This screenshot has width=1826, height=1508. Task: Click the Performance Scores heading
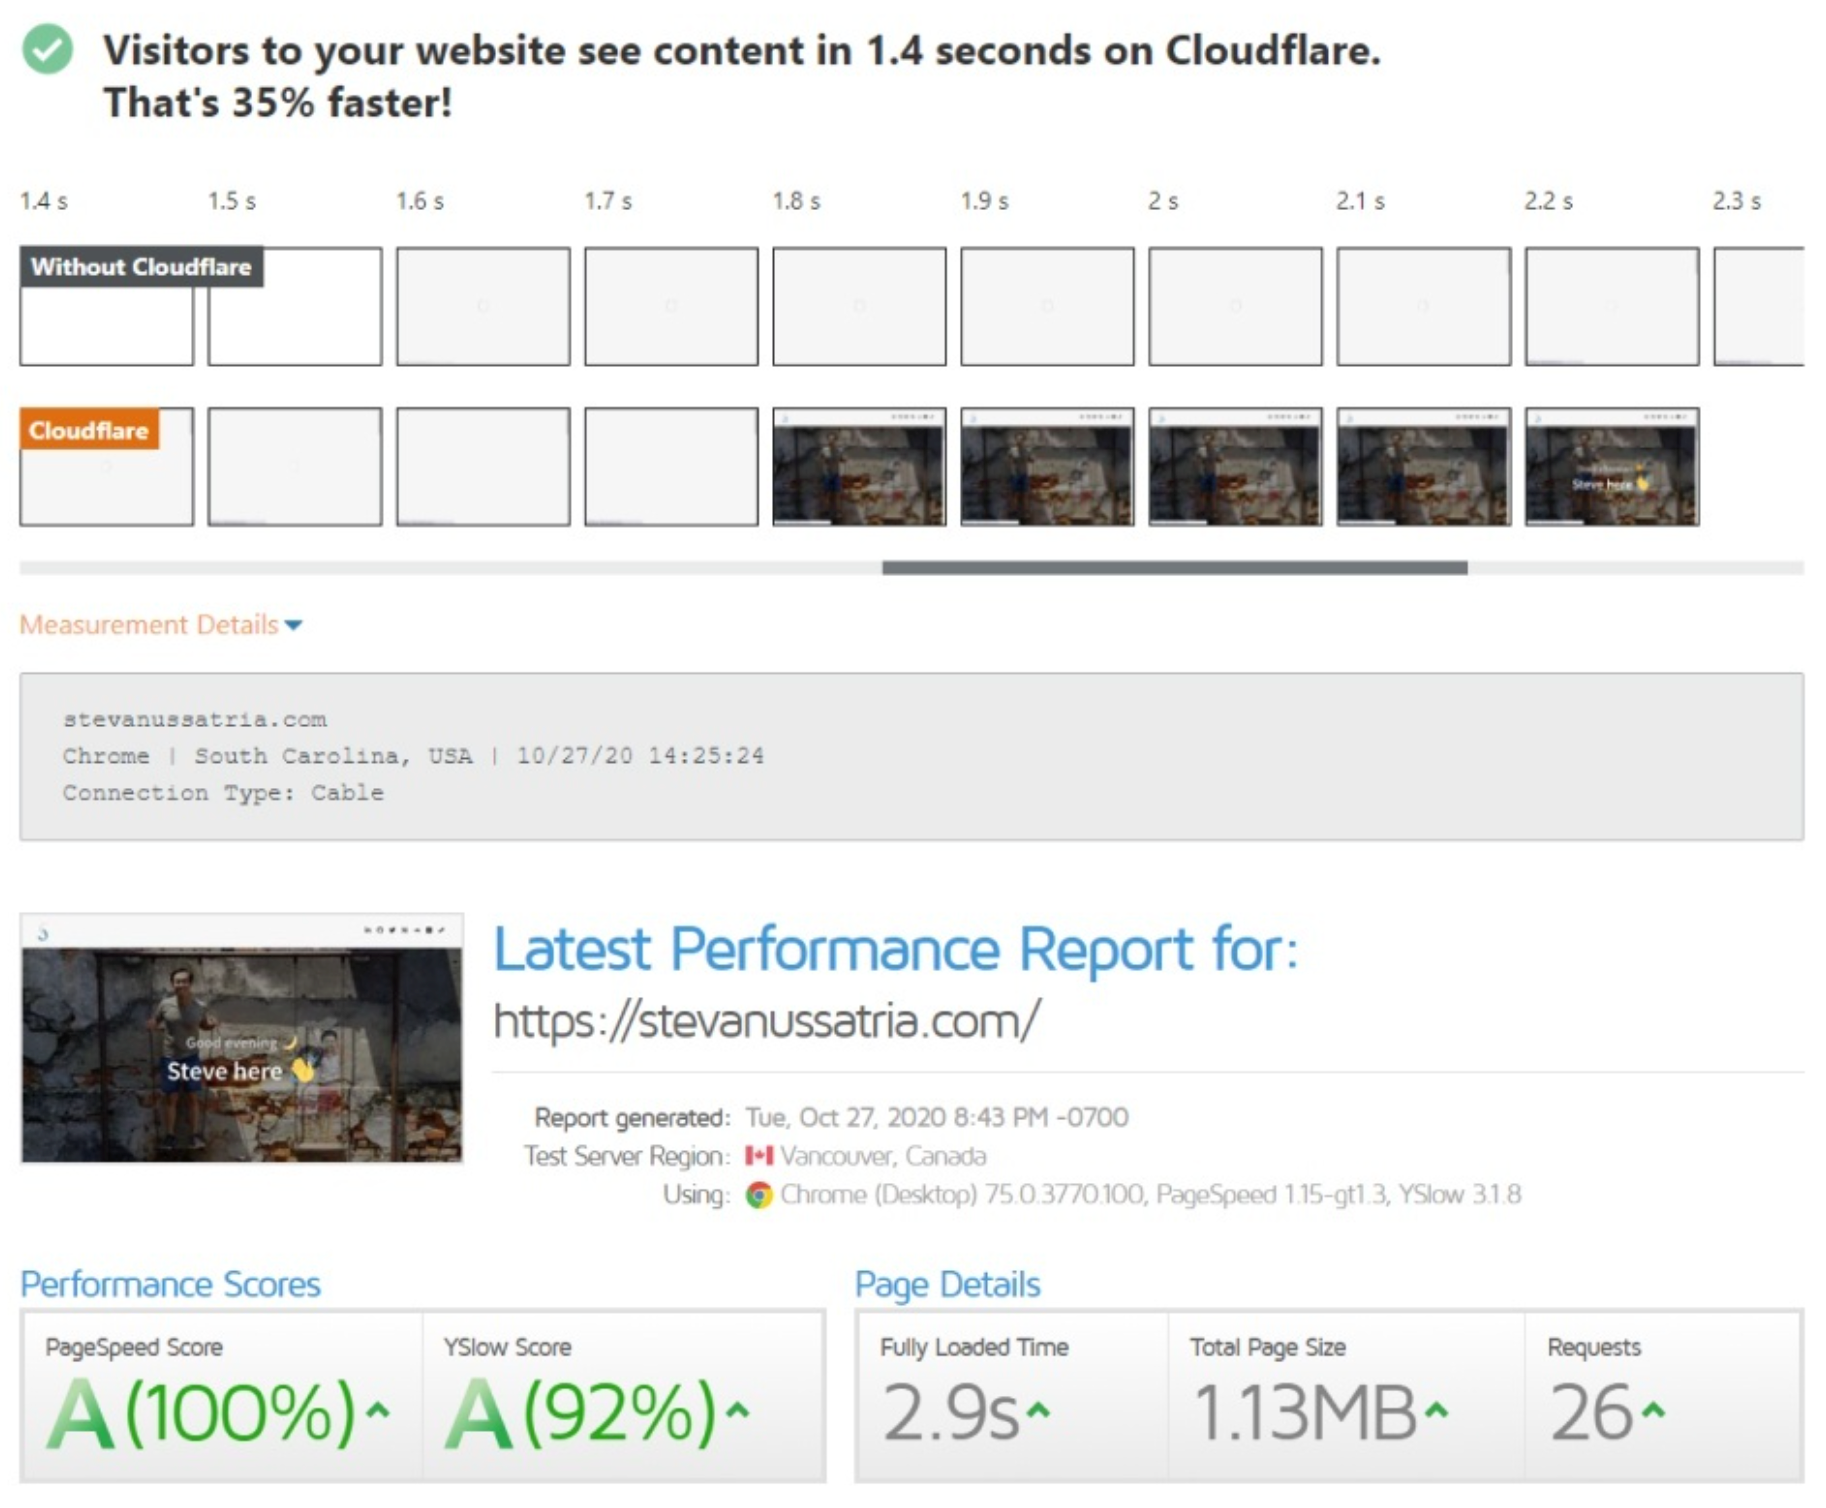pyautogui.click(x=170, y=1284)
